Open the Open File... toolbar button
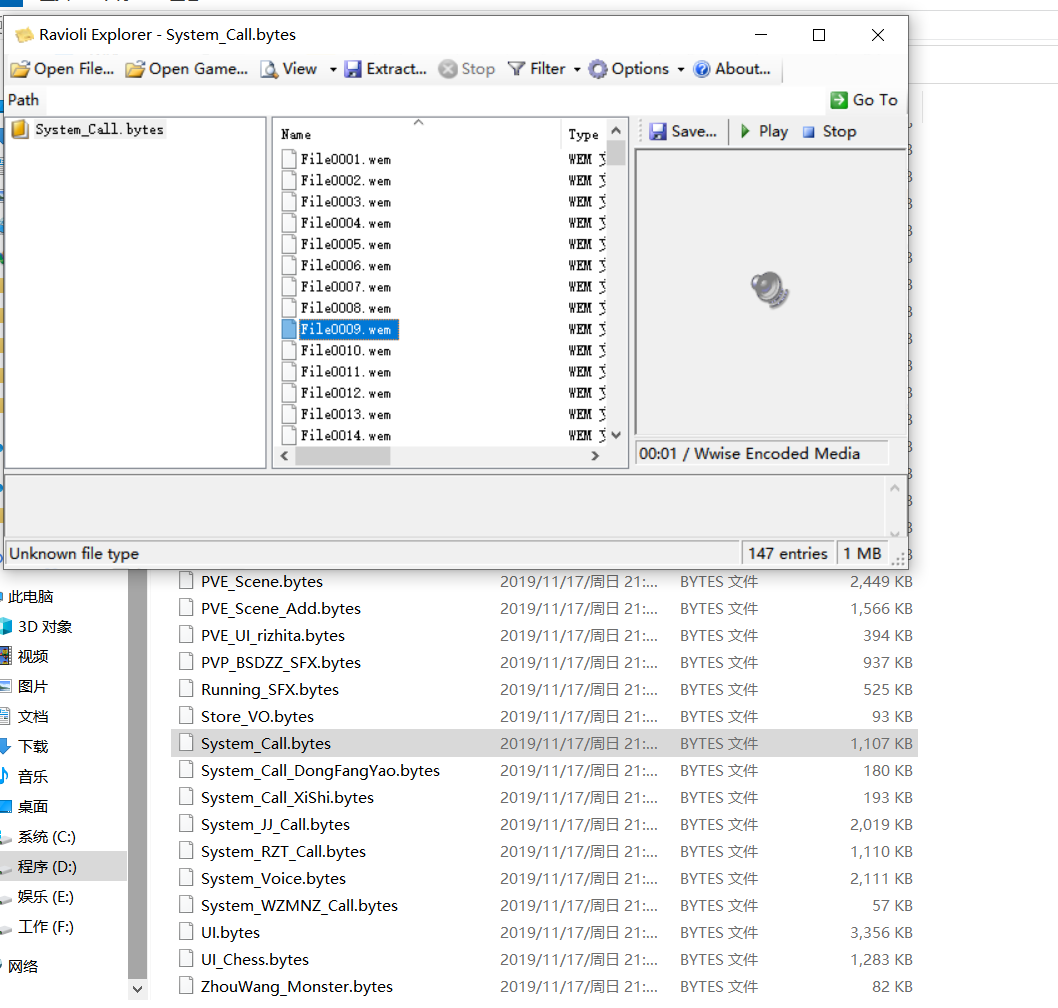 pyautogui.click(x=62, y=69)
